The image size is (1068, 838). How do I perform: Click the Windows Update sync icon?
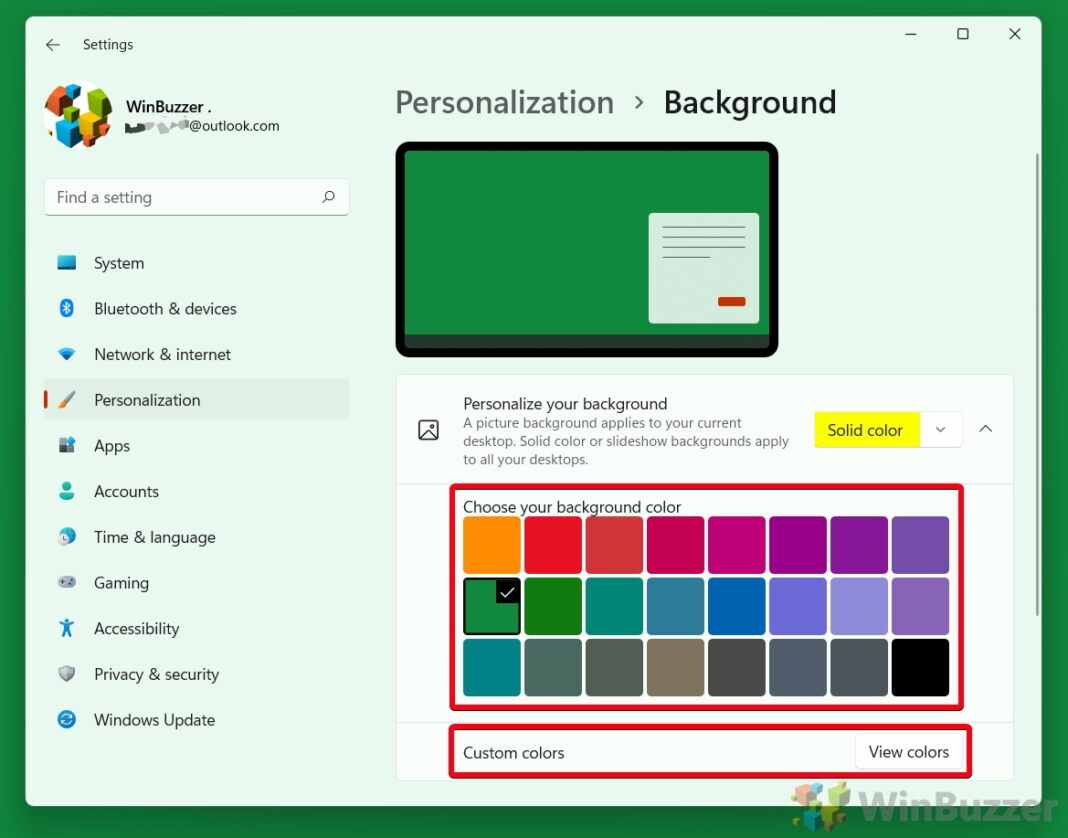coord(67,719)
